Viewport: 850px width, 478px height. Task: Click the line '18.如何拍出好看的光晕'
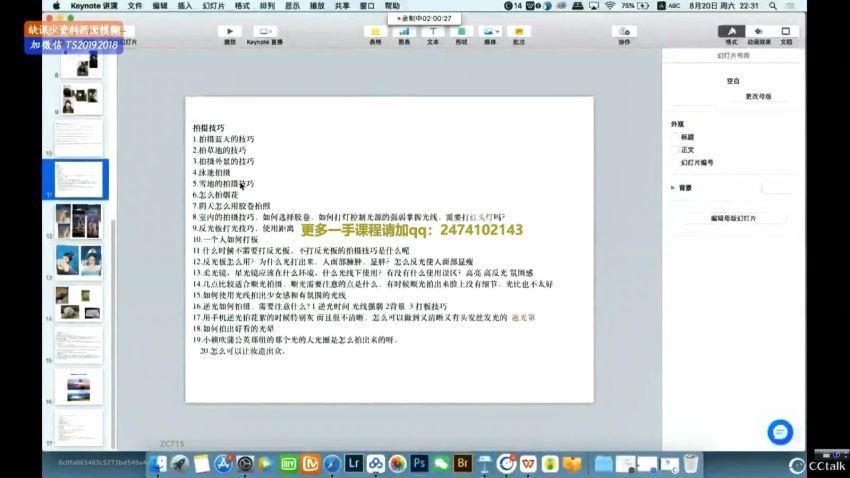pyautogui.click(x=233, y=328)
